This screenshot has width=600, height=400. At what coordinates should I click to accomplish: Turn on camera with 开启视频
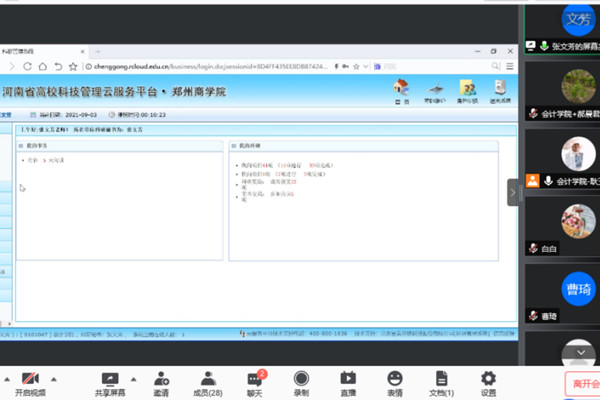coord(30,384)
